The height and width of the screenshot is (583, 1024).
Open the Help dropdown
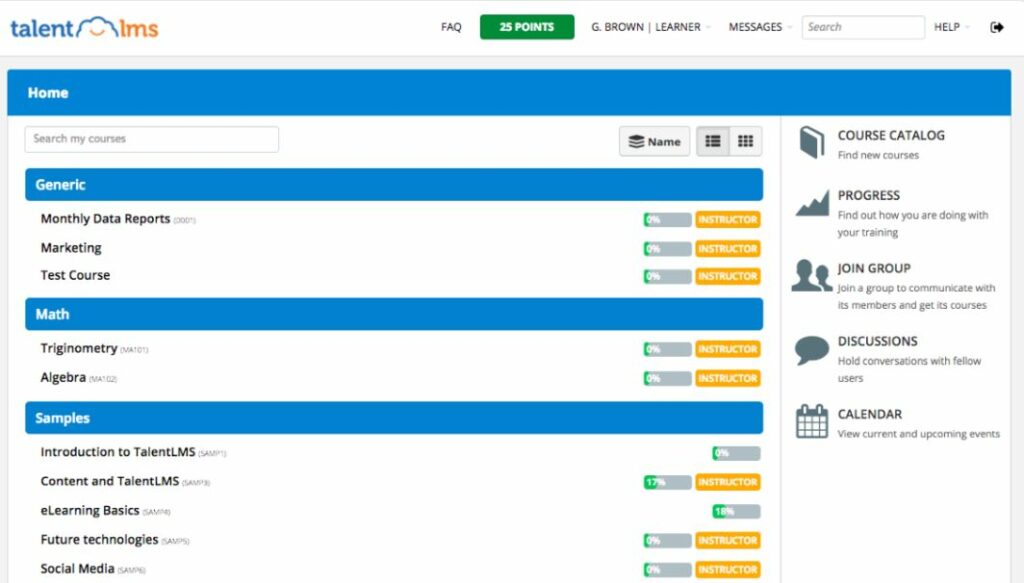pos(952,27)
